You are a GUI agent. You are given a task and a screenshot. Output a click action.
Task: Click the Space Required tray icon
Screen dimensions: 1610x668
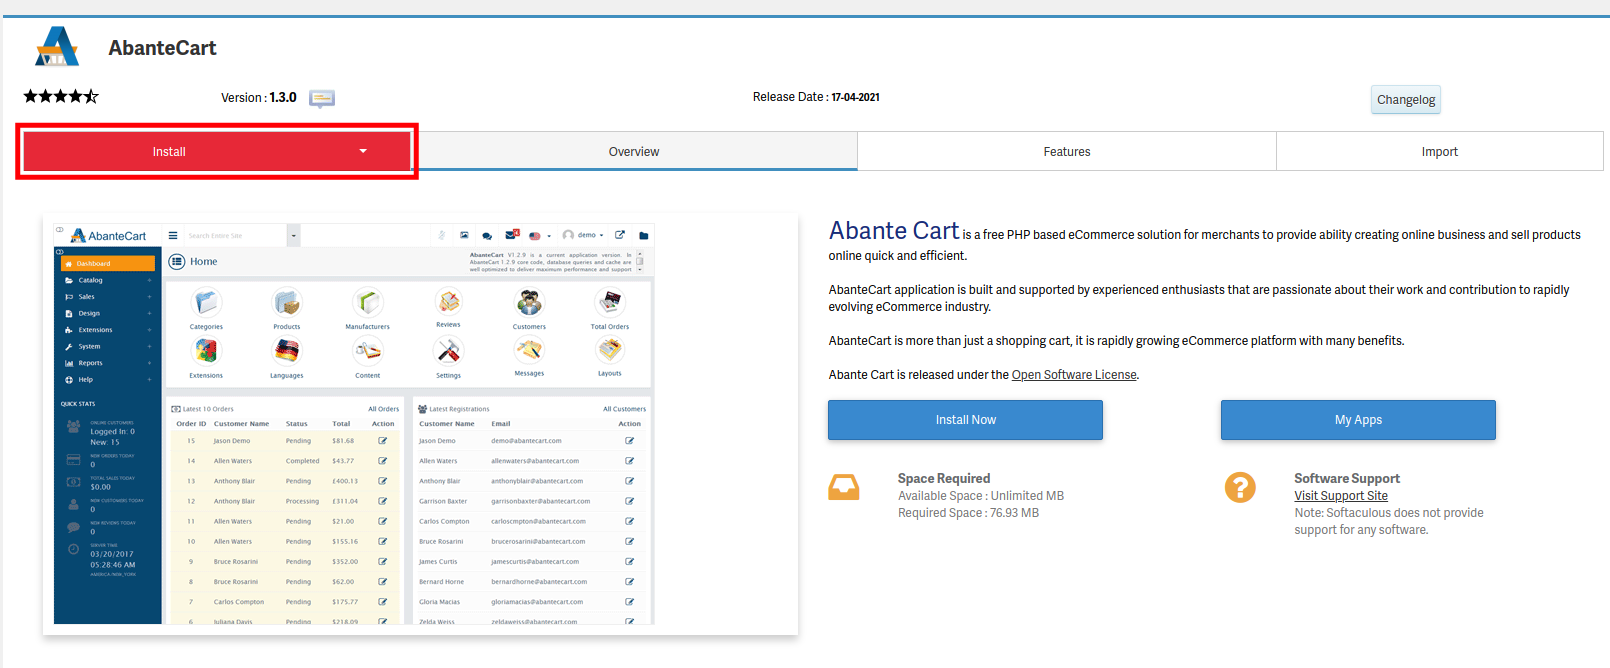pos(844,487)
